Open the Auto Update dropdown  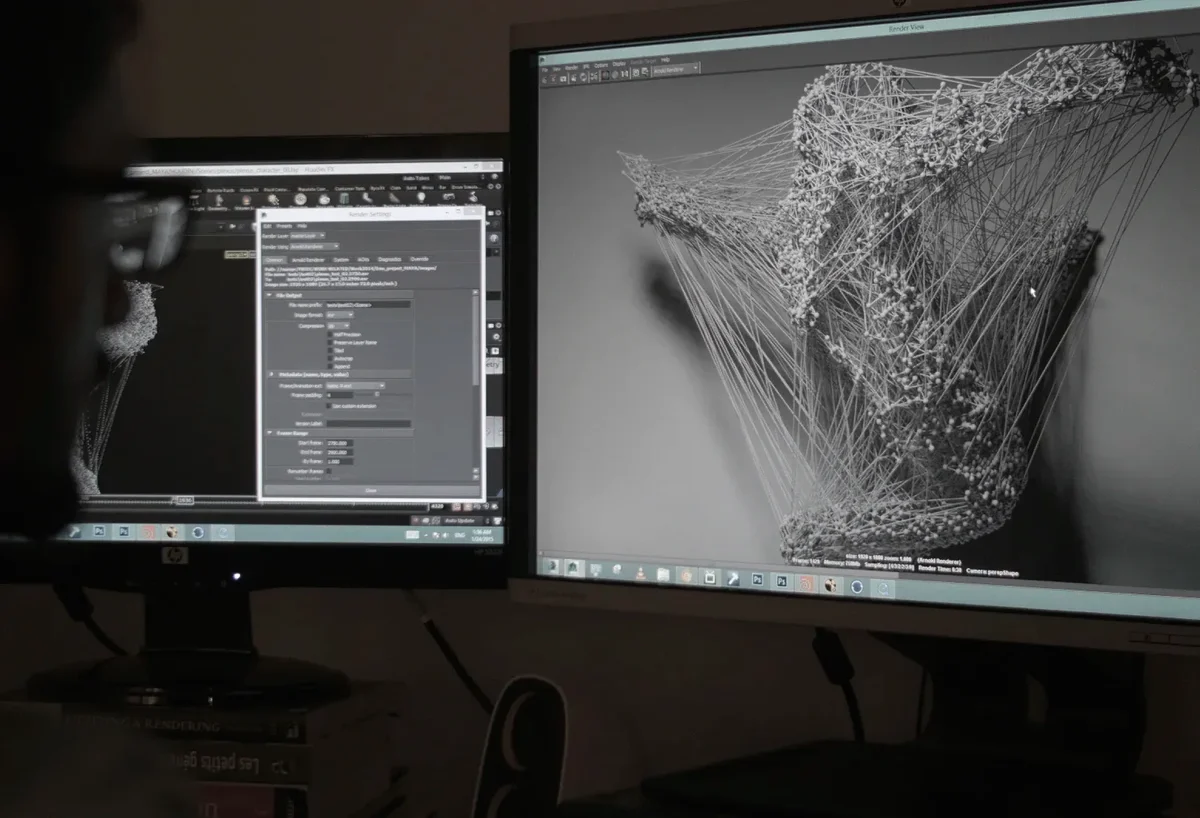(466, 521)
